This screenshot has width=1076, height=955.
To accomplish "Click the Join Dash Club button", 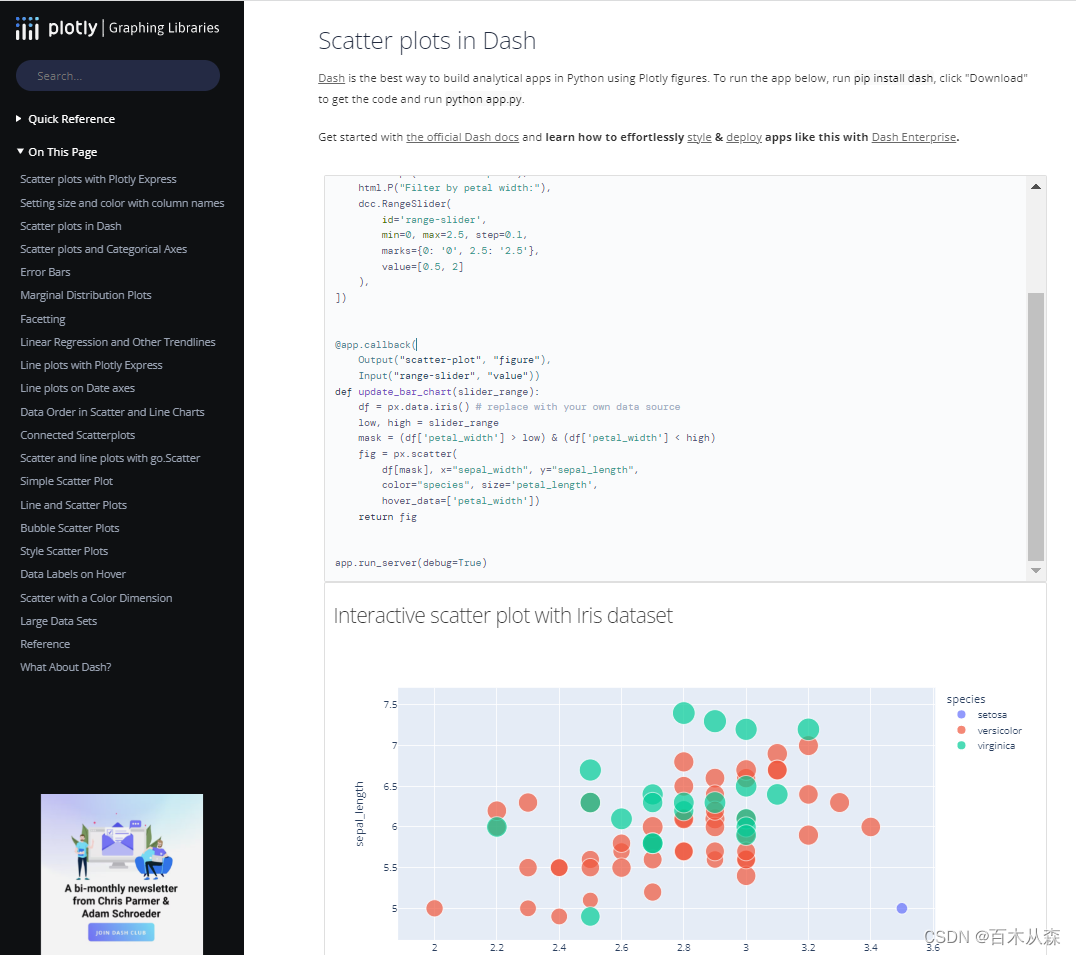I will [121, 932].
